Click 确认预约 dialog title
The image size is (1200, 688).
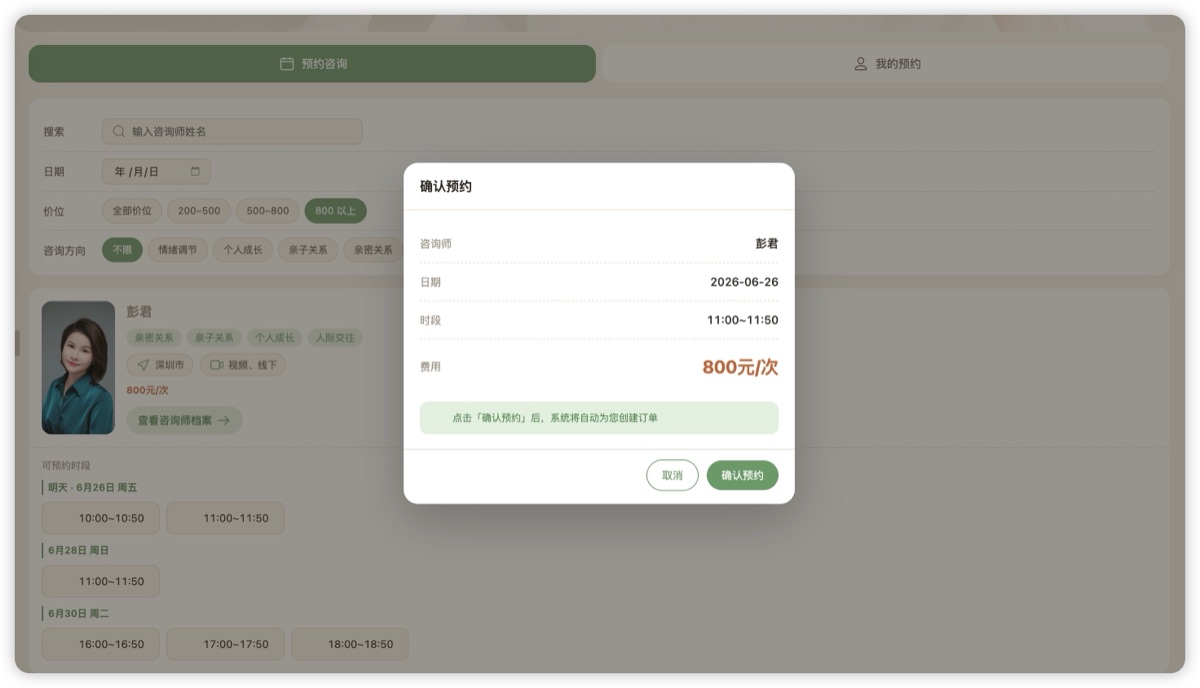(x=446, y=187)
